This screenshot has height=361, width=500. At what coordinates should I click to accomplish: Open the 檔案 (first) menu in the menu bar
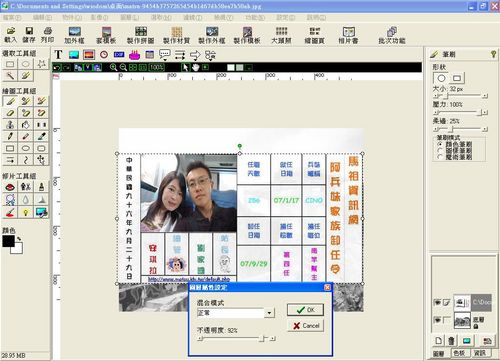(12, 17)
